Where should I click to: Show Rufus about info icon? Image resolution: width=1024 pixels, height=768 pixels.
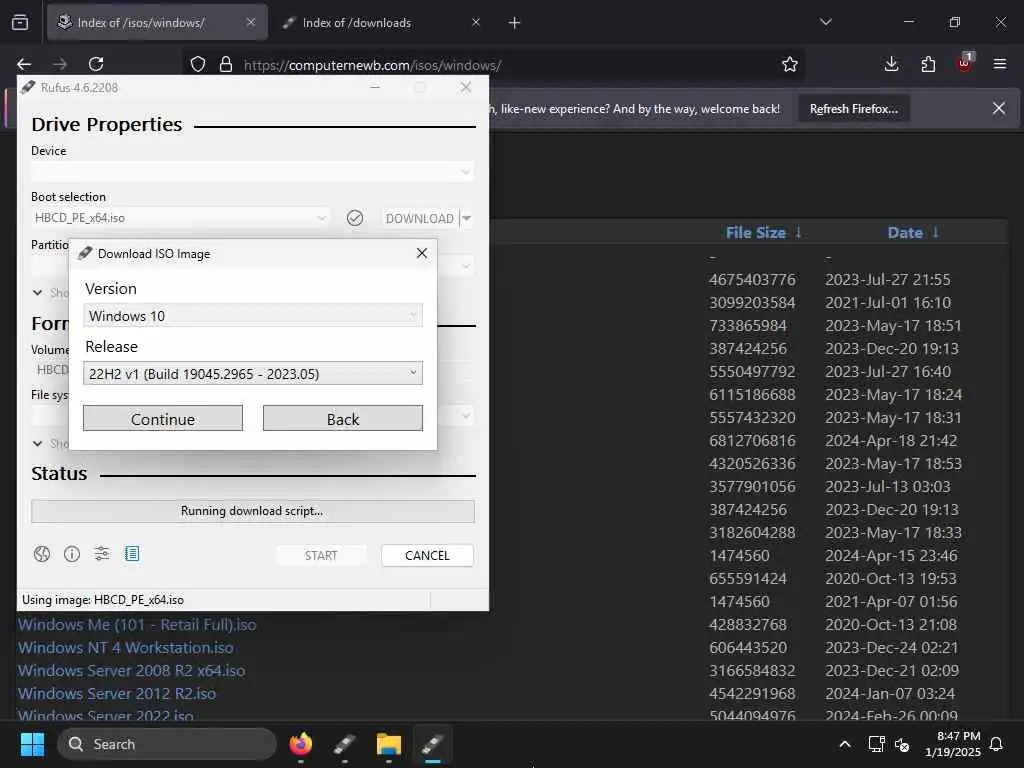[72, 554]
